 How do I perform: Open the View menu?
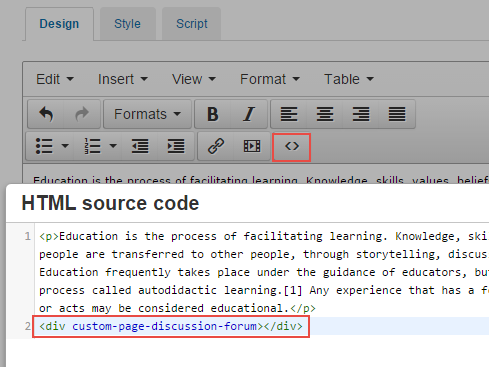click(194, 79)
